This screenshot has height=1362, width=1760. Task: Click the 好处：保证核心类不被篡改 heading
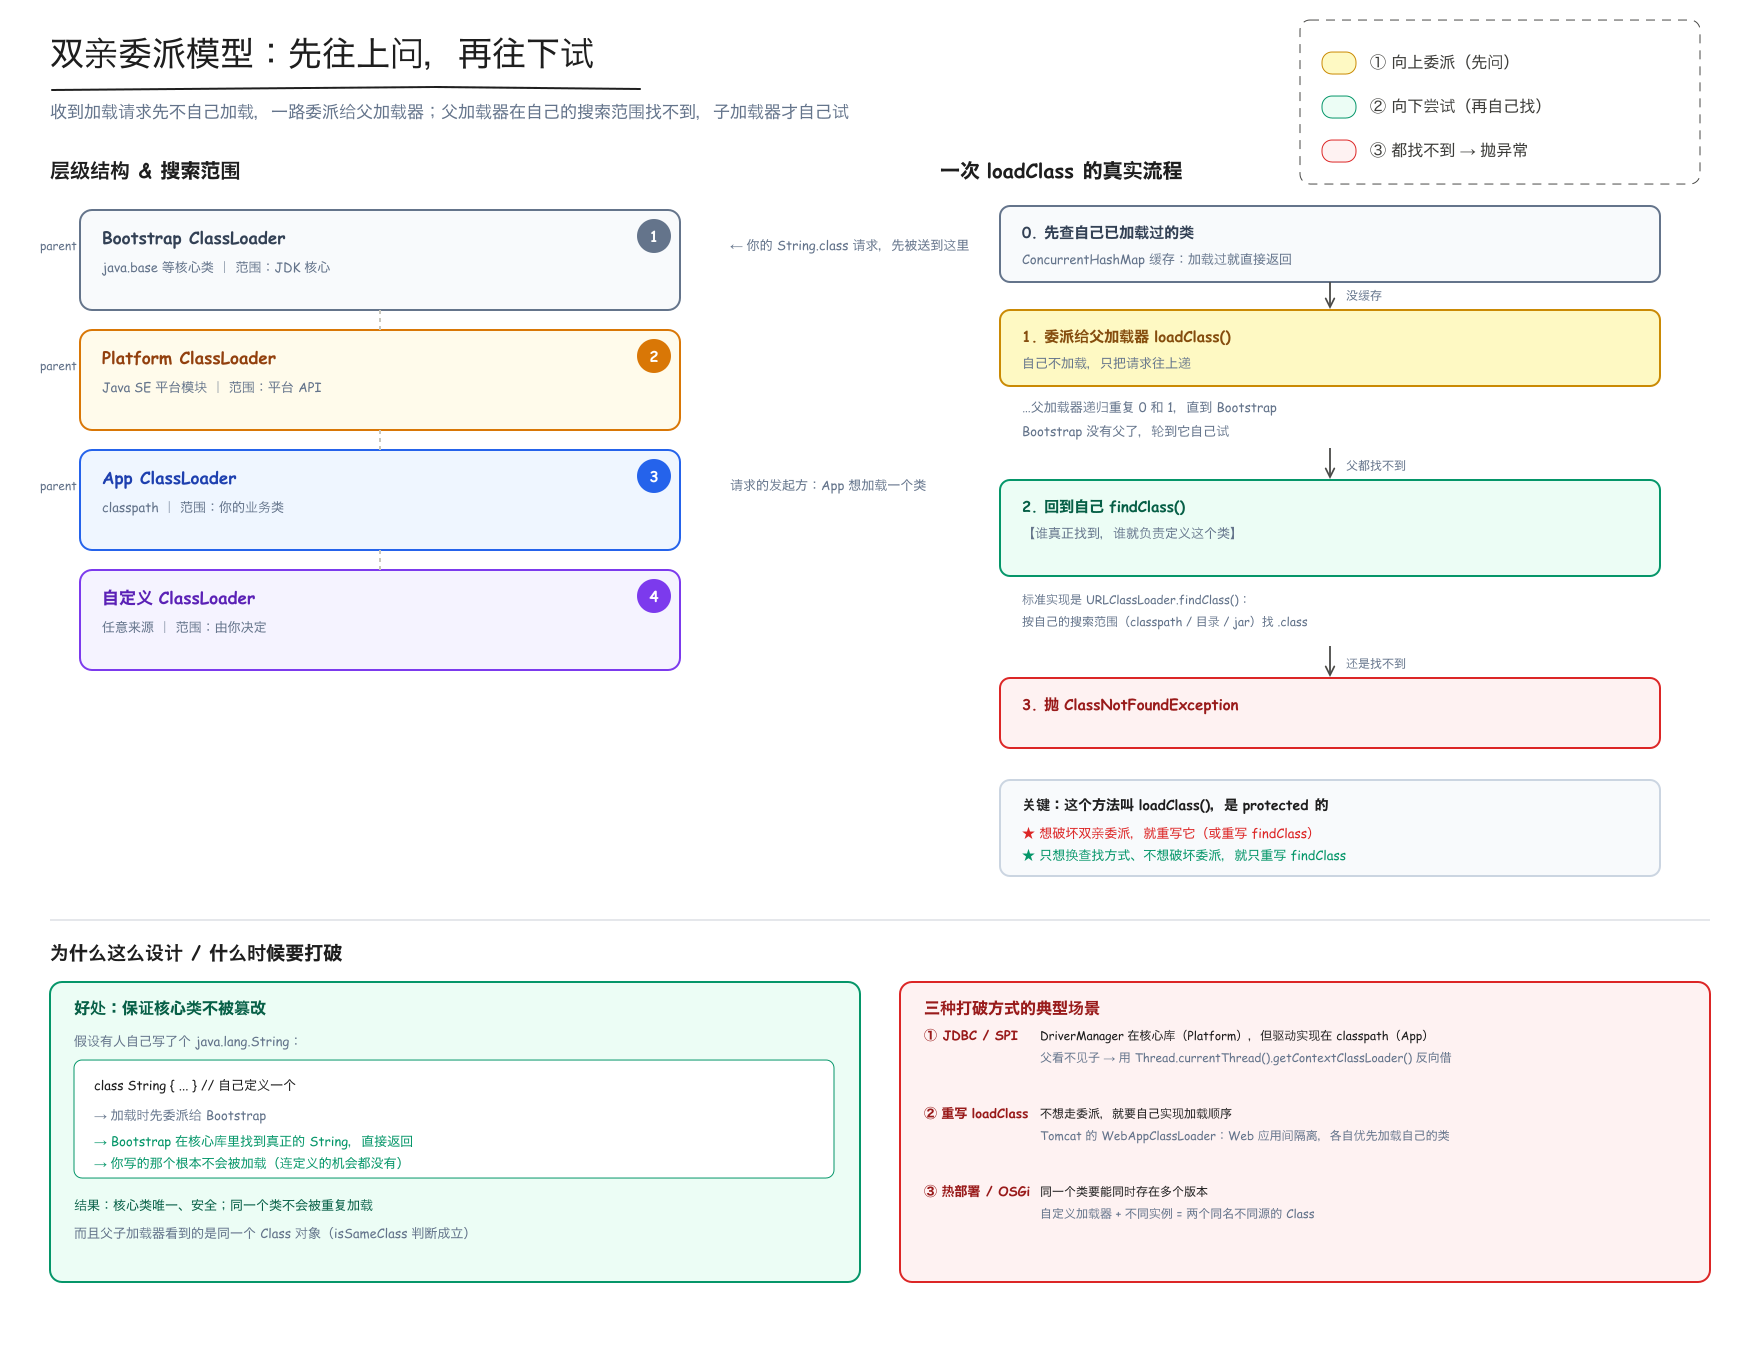tap(170, 1008)
